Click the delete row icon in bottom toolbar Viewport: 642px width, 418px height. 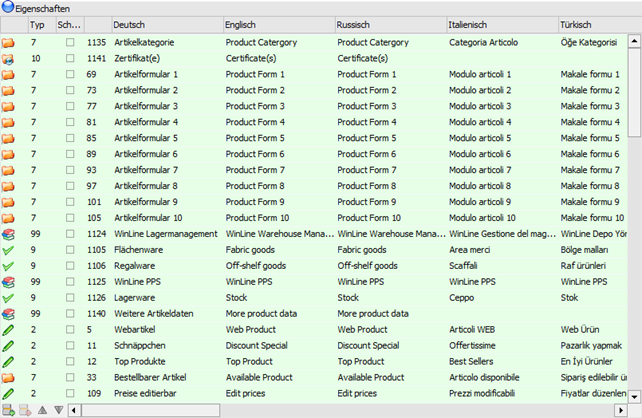click(24, 410)
